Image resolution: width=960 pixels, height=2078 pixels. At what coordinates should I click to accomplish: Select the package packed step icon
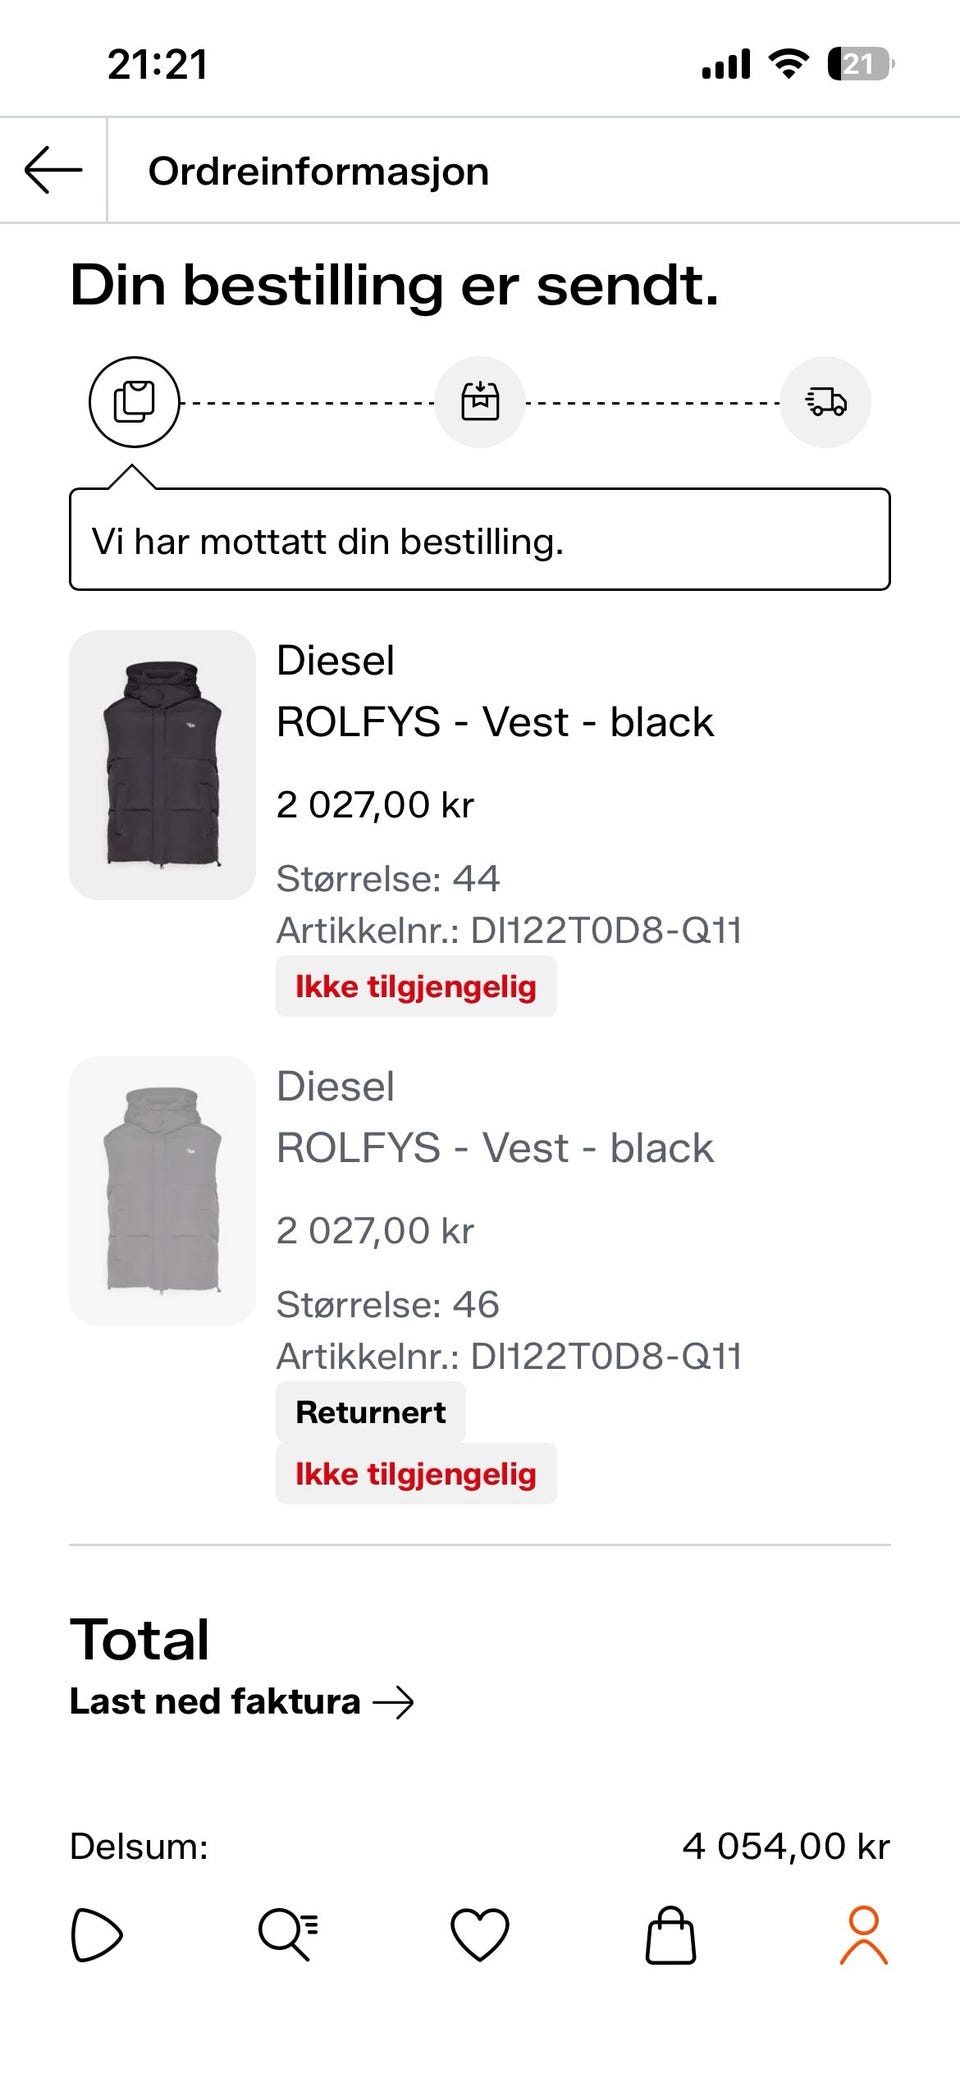click(480, 402)
